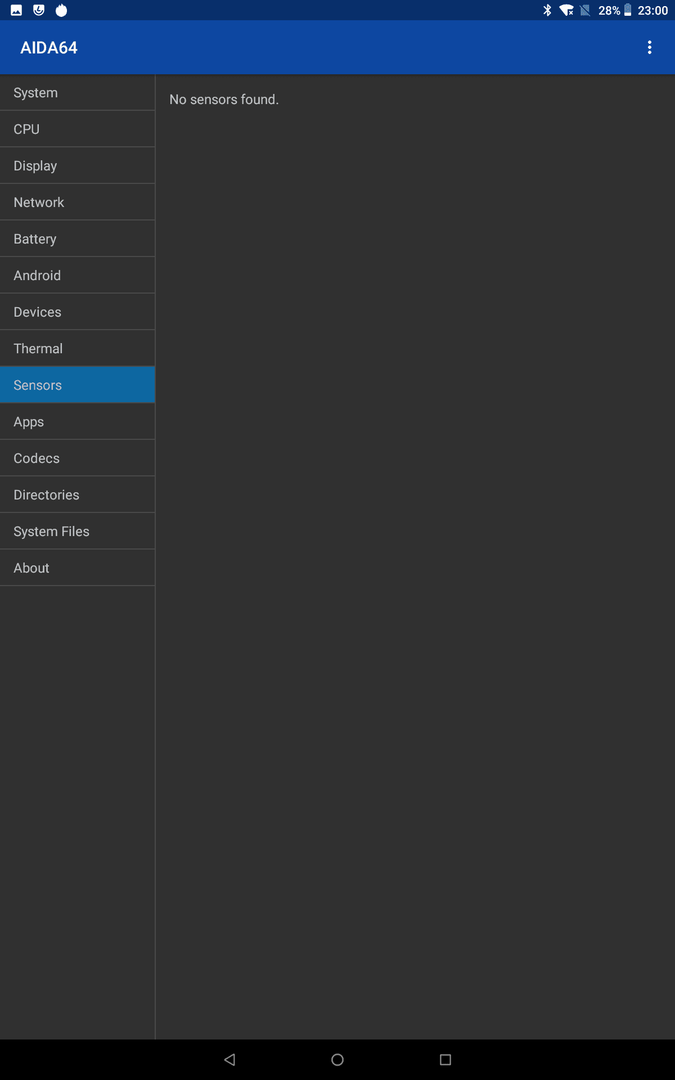The height and width of the screenshot is (1080, 675).
Task: Tap the round fruit-shaped notification icon
Action: pyautogui.click(x=61, y=10)
